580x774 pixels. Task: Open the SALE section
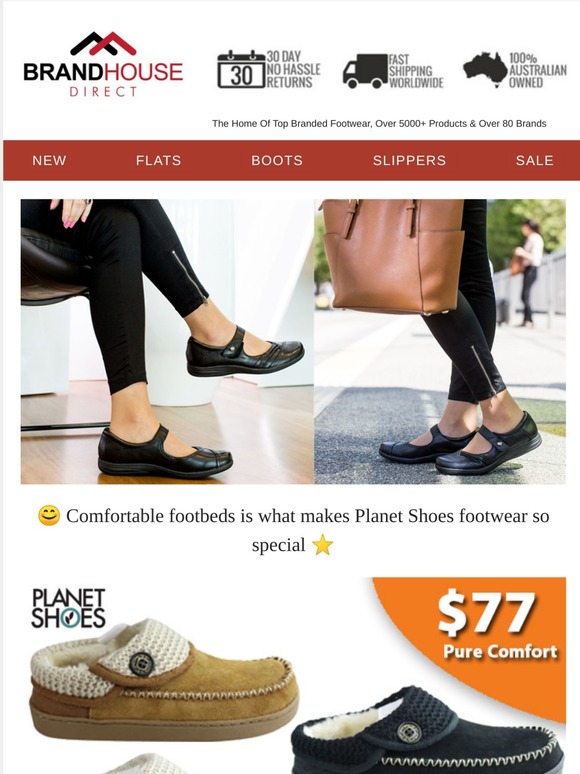pyautogui.click(x=535, y=160)
